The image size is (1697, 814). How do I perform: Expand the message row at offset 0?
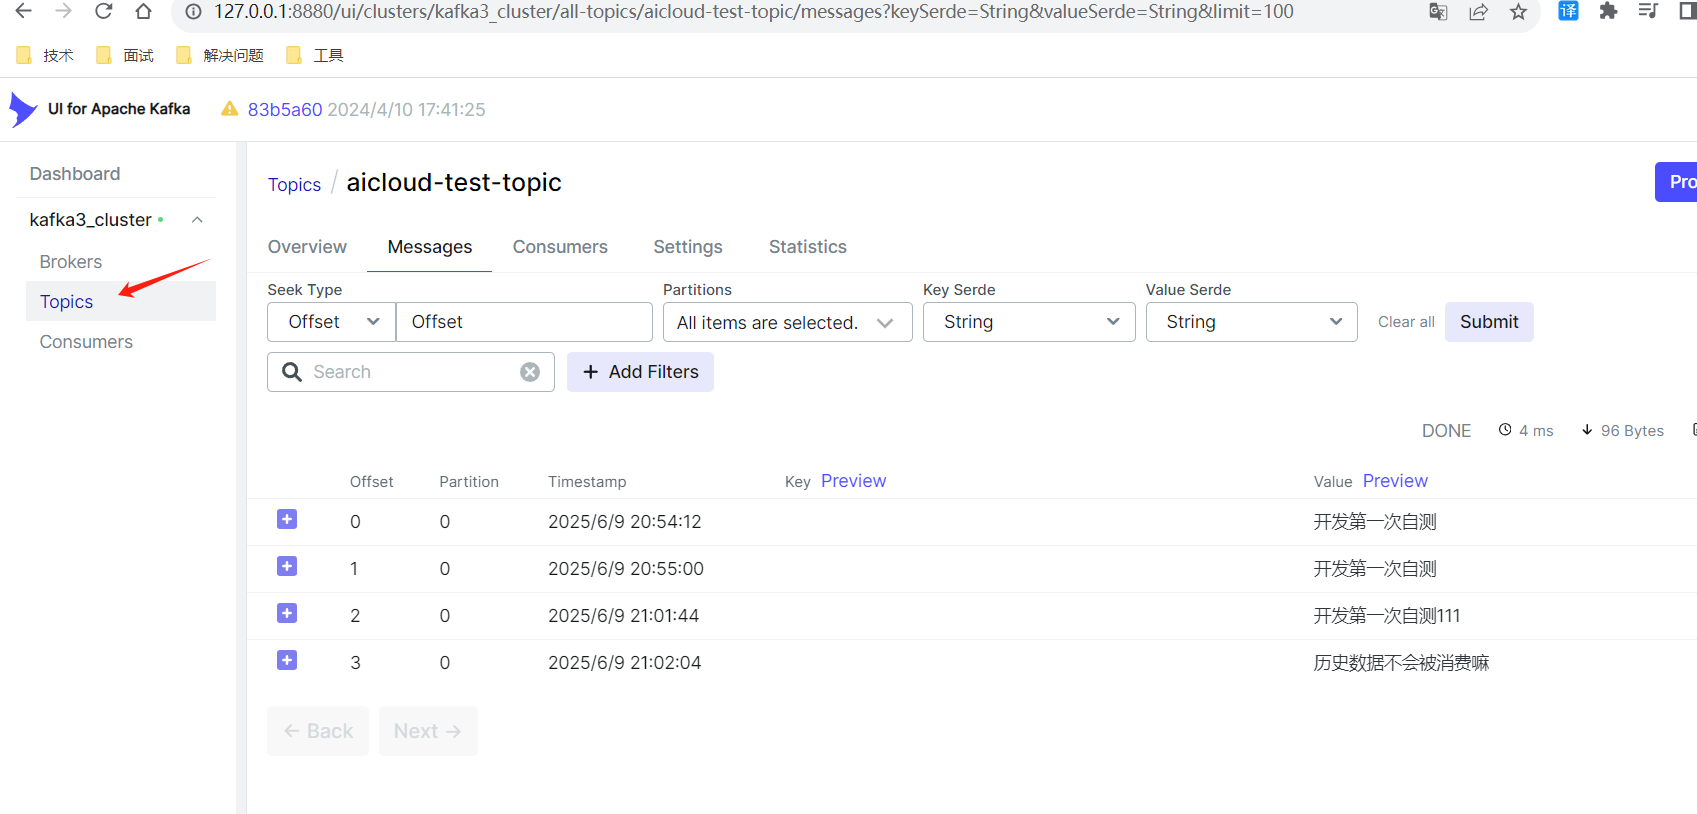287,520
